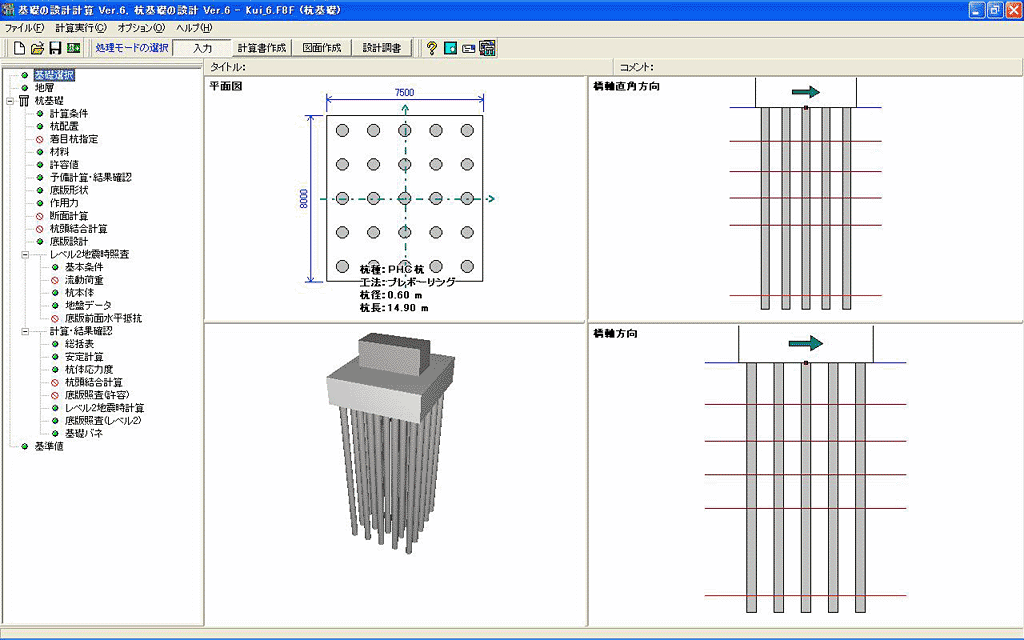
Task: Open 基本条件 tree item
Action: tap(84, 267)
